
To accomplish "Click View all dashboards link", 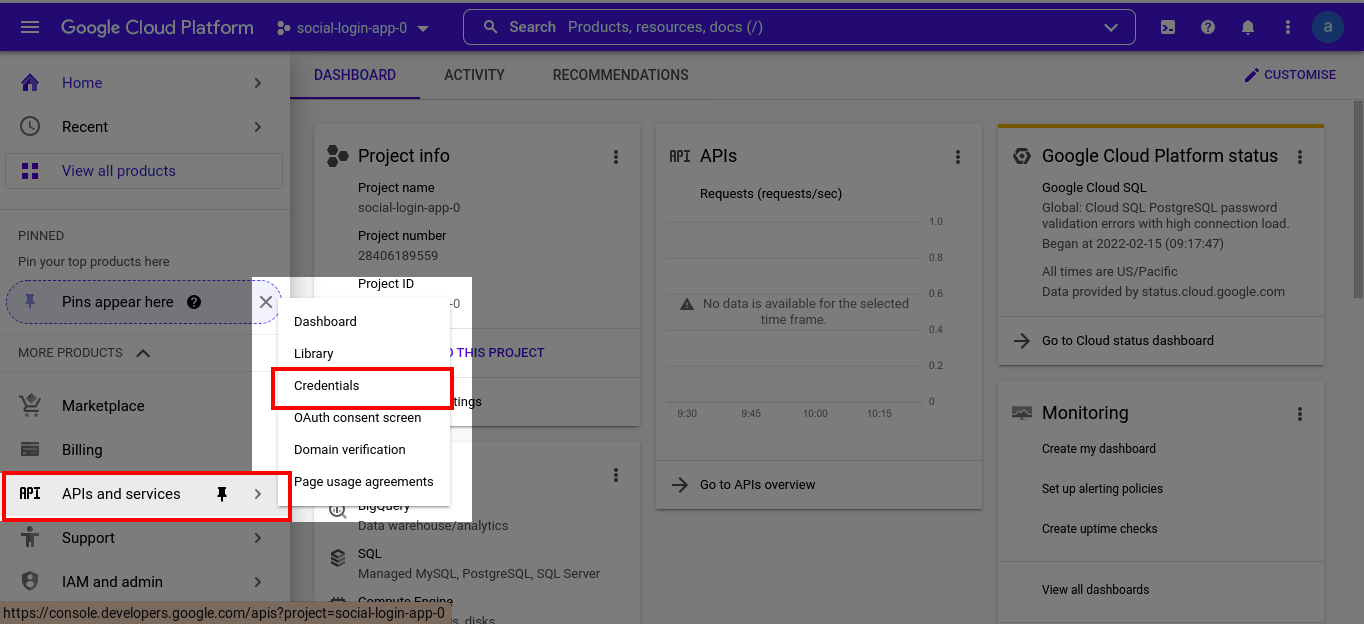I will 1095,590.
